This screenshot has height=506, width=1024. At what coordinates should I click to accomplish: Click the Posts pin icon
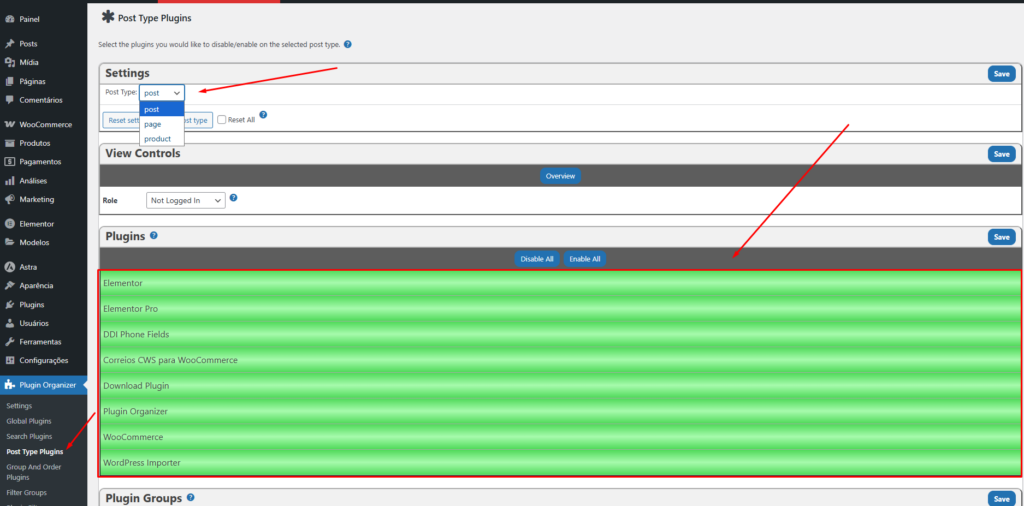coord(10,44)
